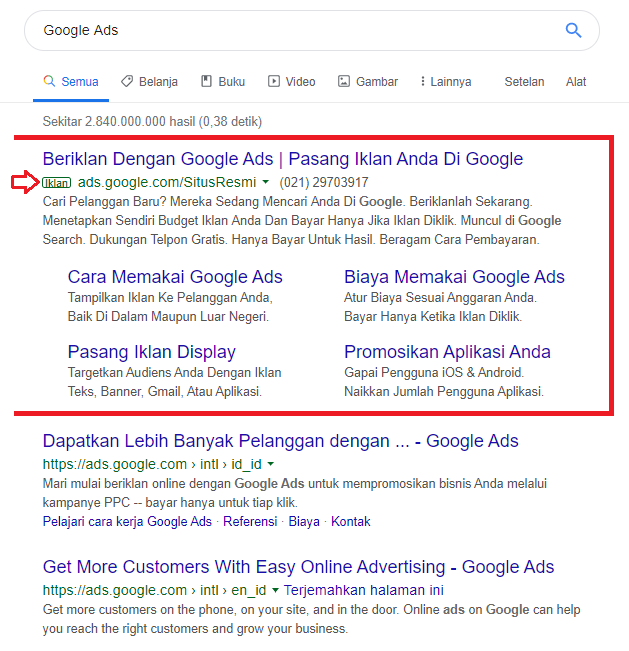Click the 'Cari Pelanggan Baru?' ad description text

click(302, 220)
